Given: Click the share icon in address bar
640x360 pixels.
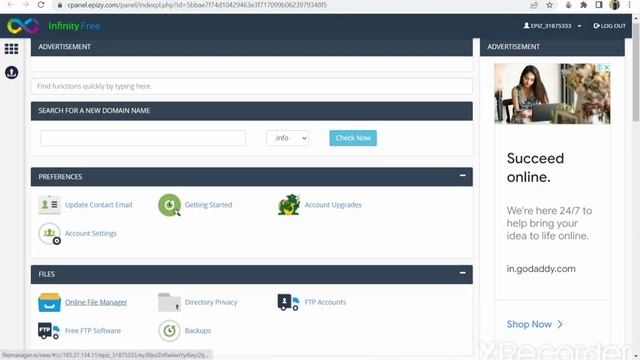Looking at the screenshot, I should click(534, 5).
